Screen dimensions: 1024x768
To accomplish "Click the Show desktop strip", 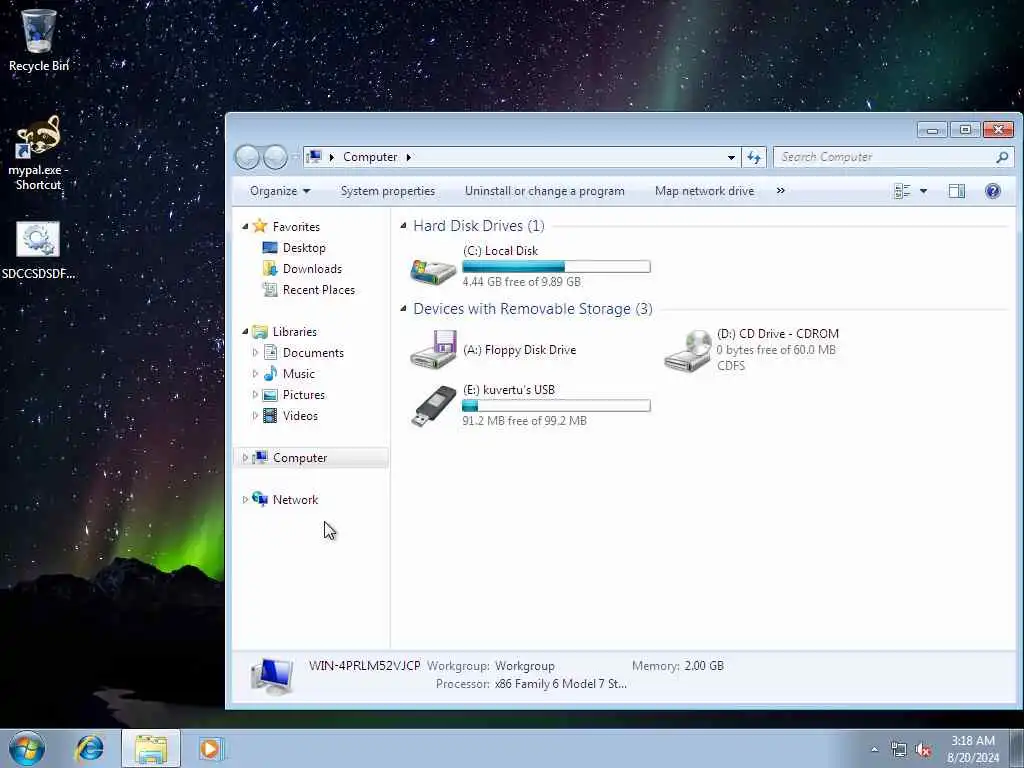I will 1016,748.
